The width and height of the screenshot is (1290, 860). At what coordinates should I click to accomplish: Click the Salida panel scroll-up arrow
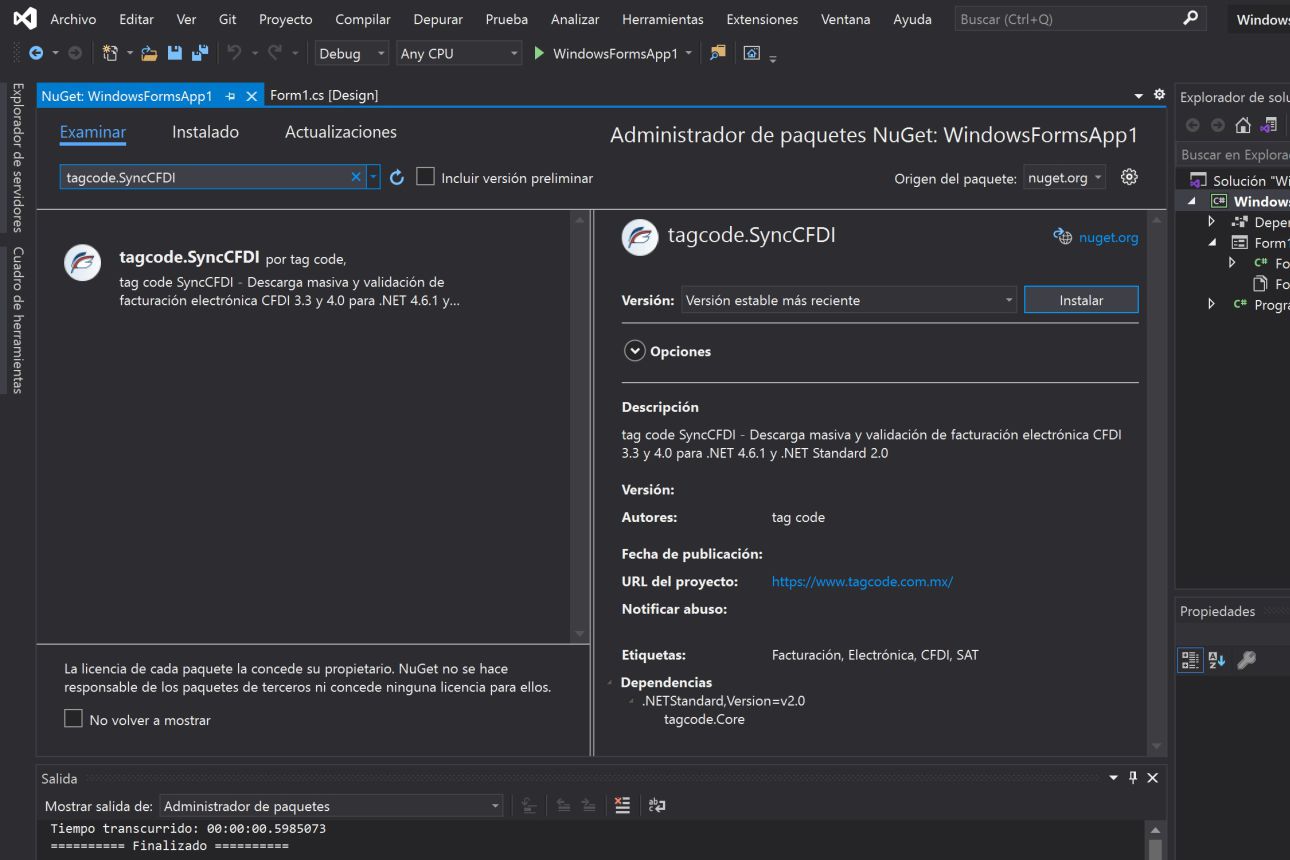click(1155, 830)
